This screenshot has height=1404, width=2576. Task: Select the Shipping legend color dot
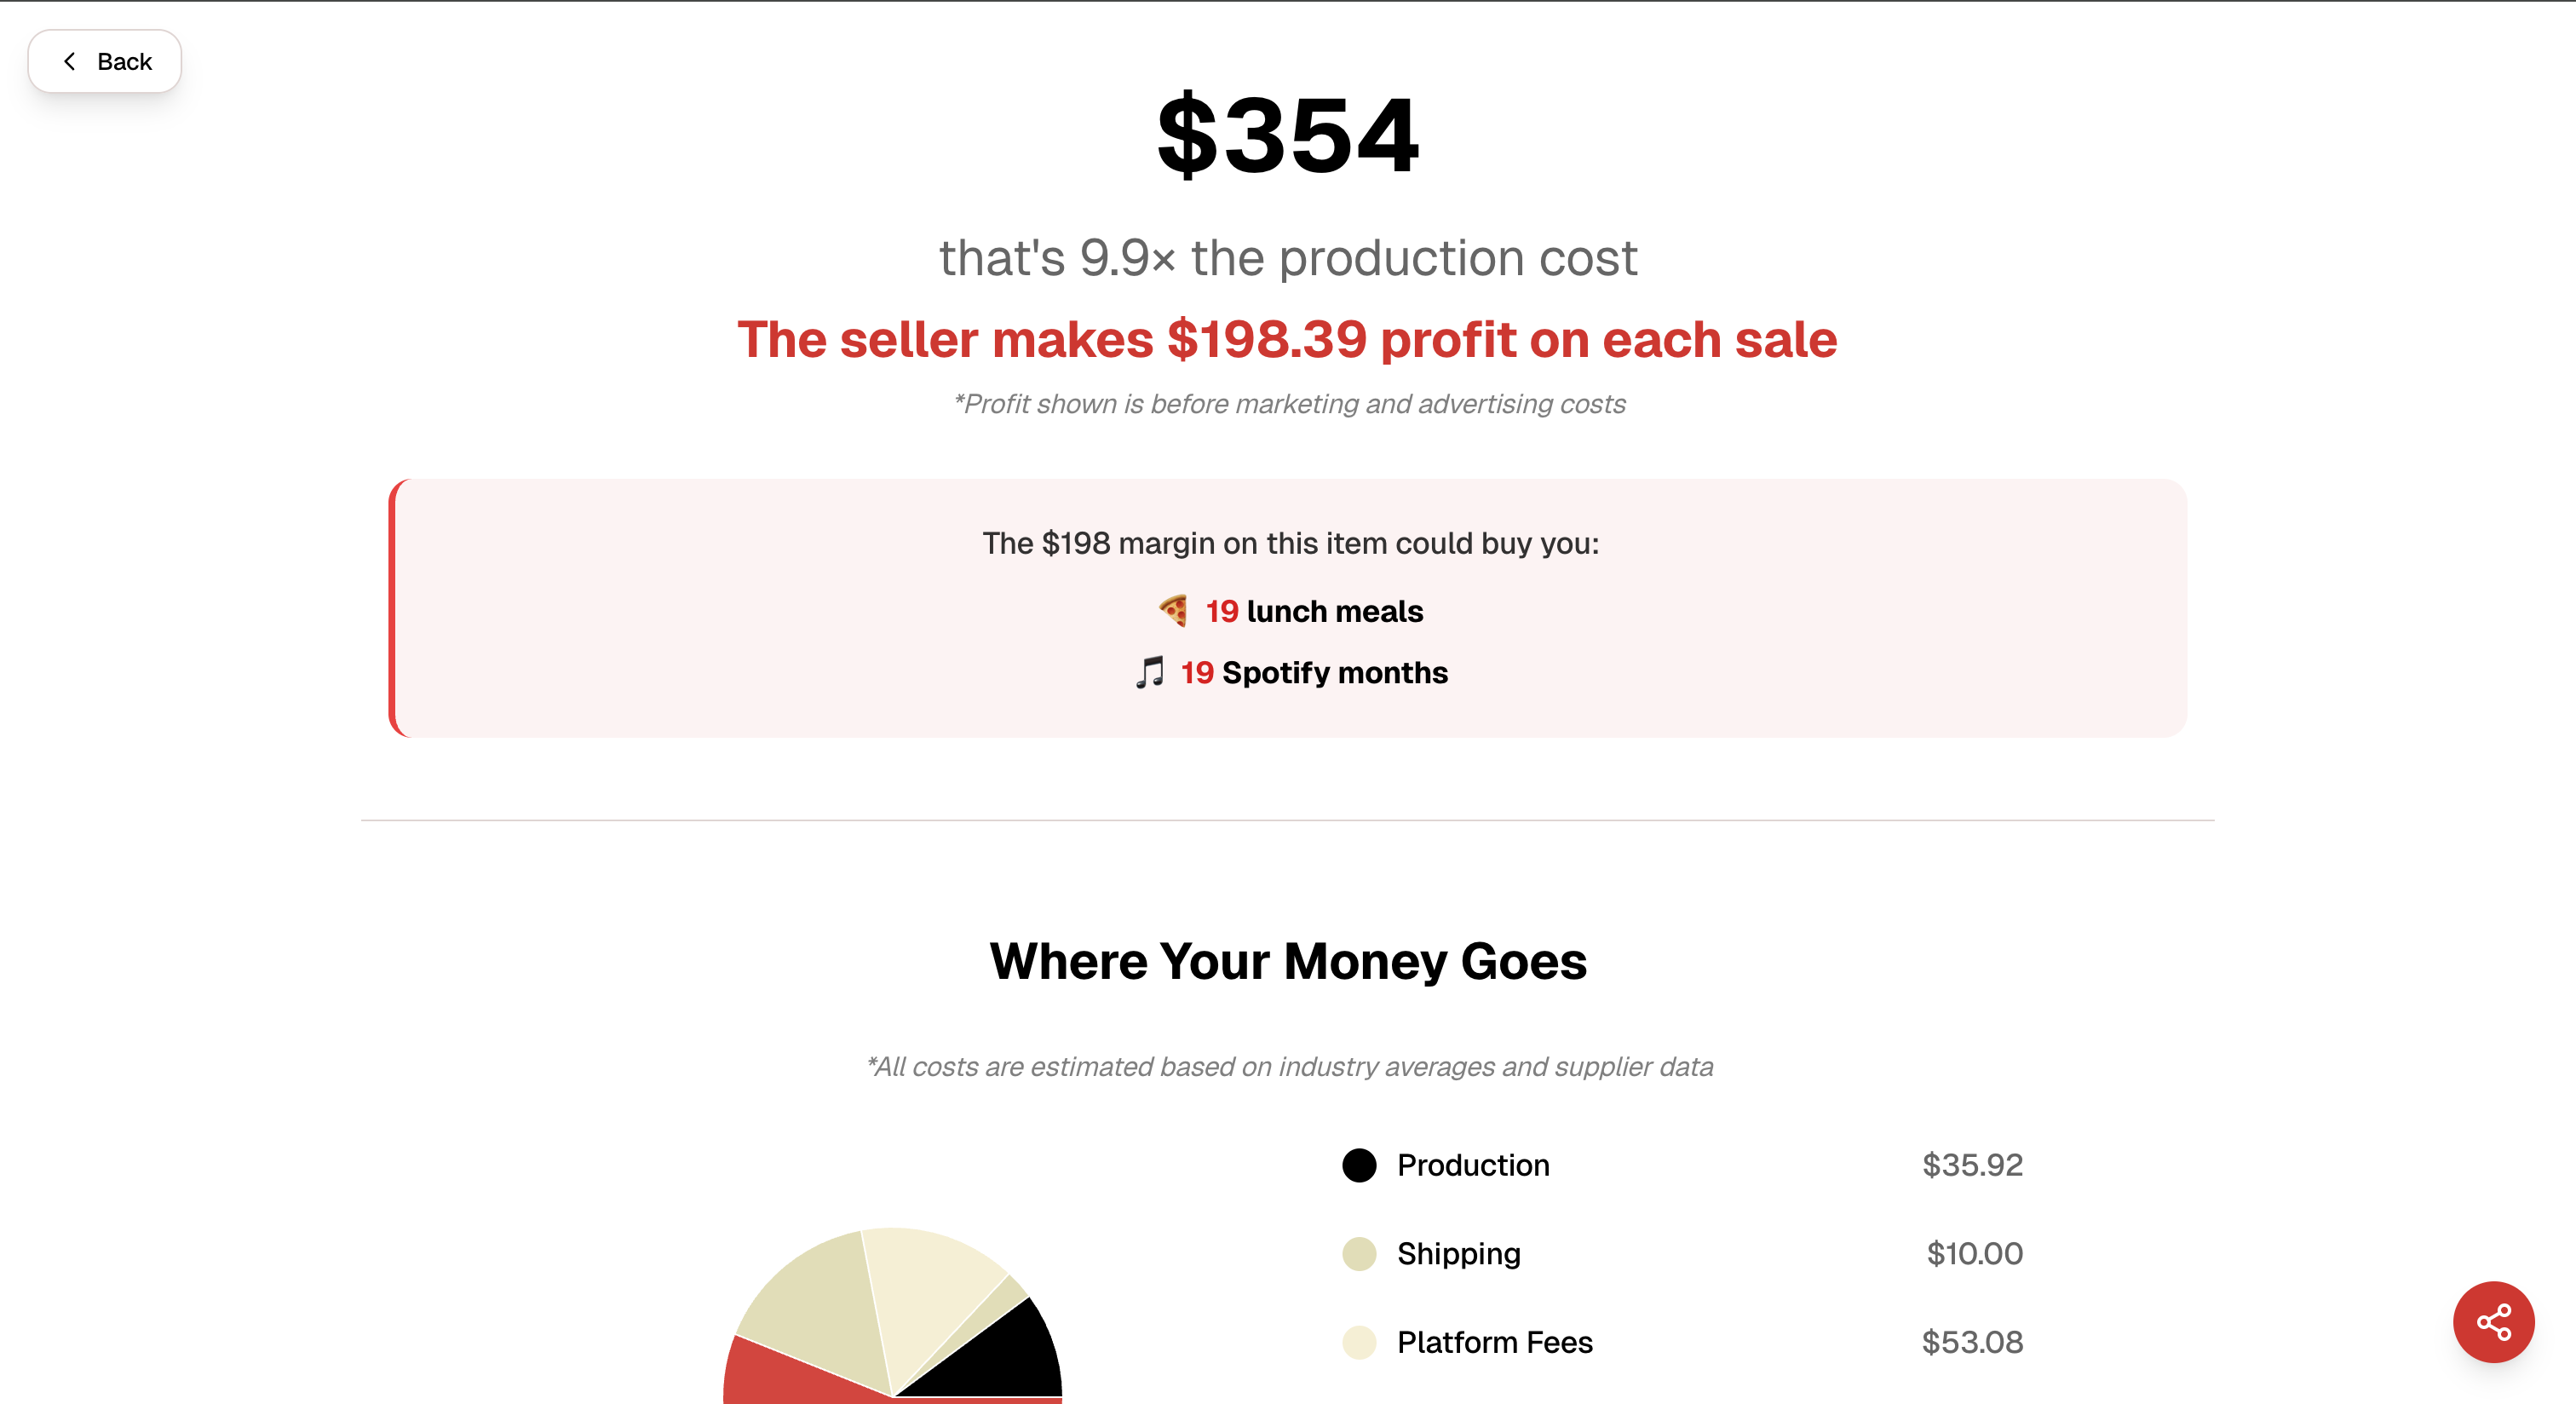1359,1253
